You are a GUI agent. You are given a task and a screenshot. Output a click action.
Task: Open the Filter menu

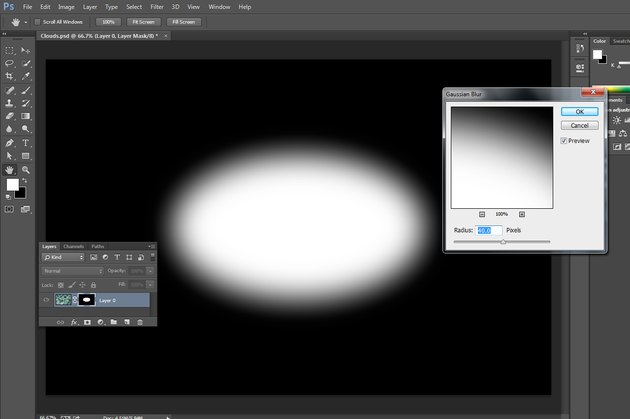(x=157, y=7)
